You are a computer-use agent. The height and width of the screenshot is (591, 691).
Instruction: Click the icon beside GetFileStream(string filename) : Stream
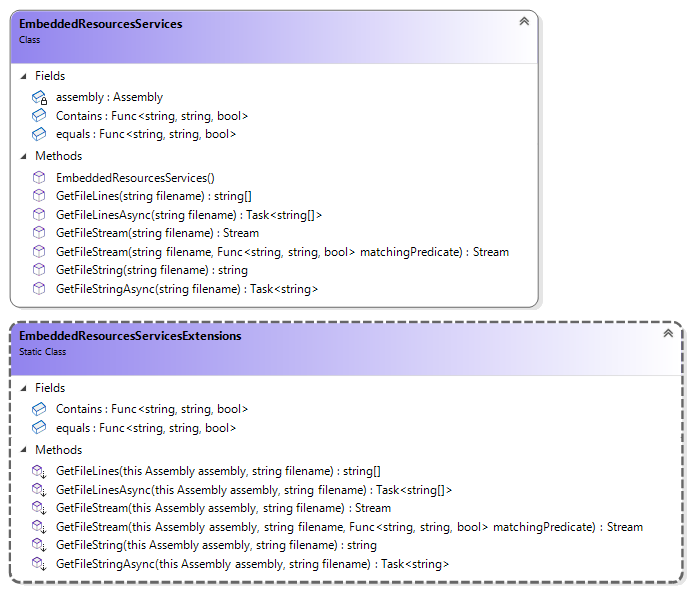[x=39, y=233]
